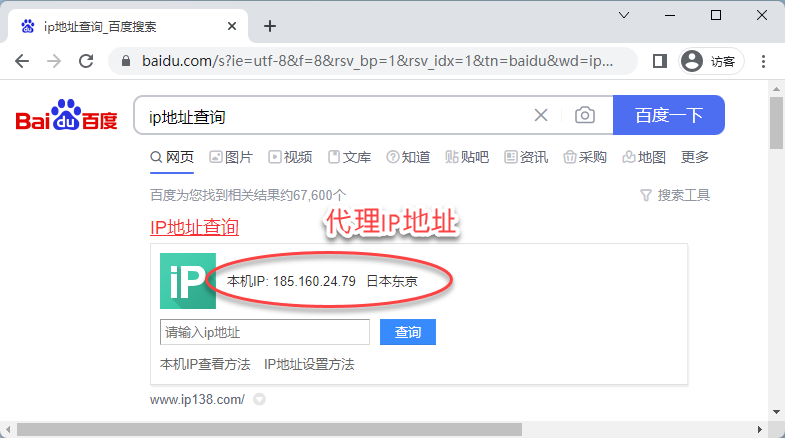Click the 请输入ip地址 input field
Viewport: 785px width, 438px height.
click(x=265, y=332)
